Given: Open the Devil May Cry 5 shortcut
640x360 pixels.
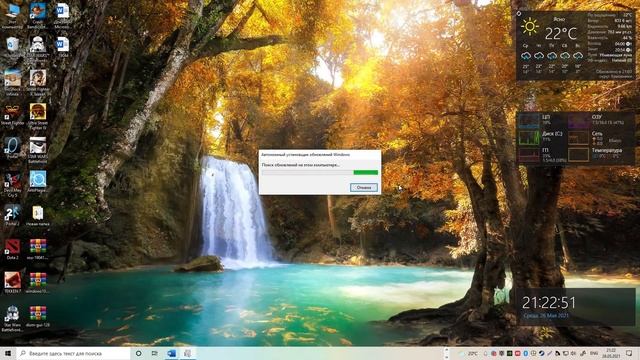Looking at the screenshot, I should pos(13,184).
